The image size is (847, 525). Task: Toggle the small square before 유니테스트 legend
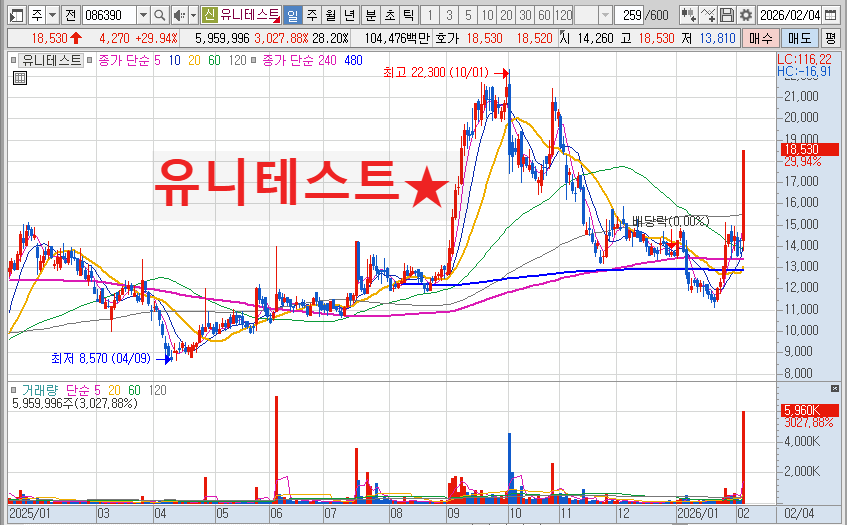pyautogui.click(x=14, y=60)
